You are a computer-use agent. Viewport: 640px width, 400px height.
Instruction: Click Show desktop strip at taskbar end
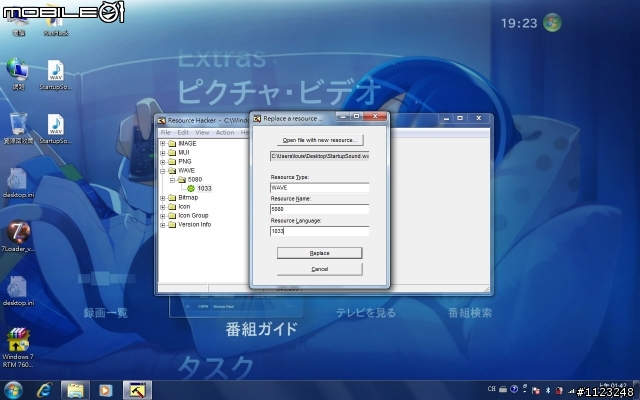[638, 390]
